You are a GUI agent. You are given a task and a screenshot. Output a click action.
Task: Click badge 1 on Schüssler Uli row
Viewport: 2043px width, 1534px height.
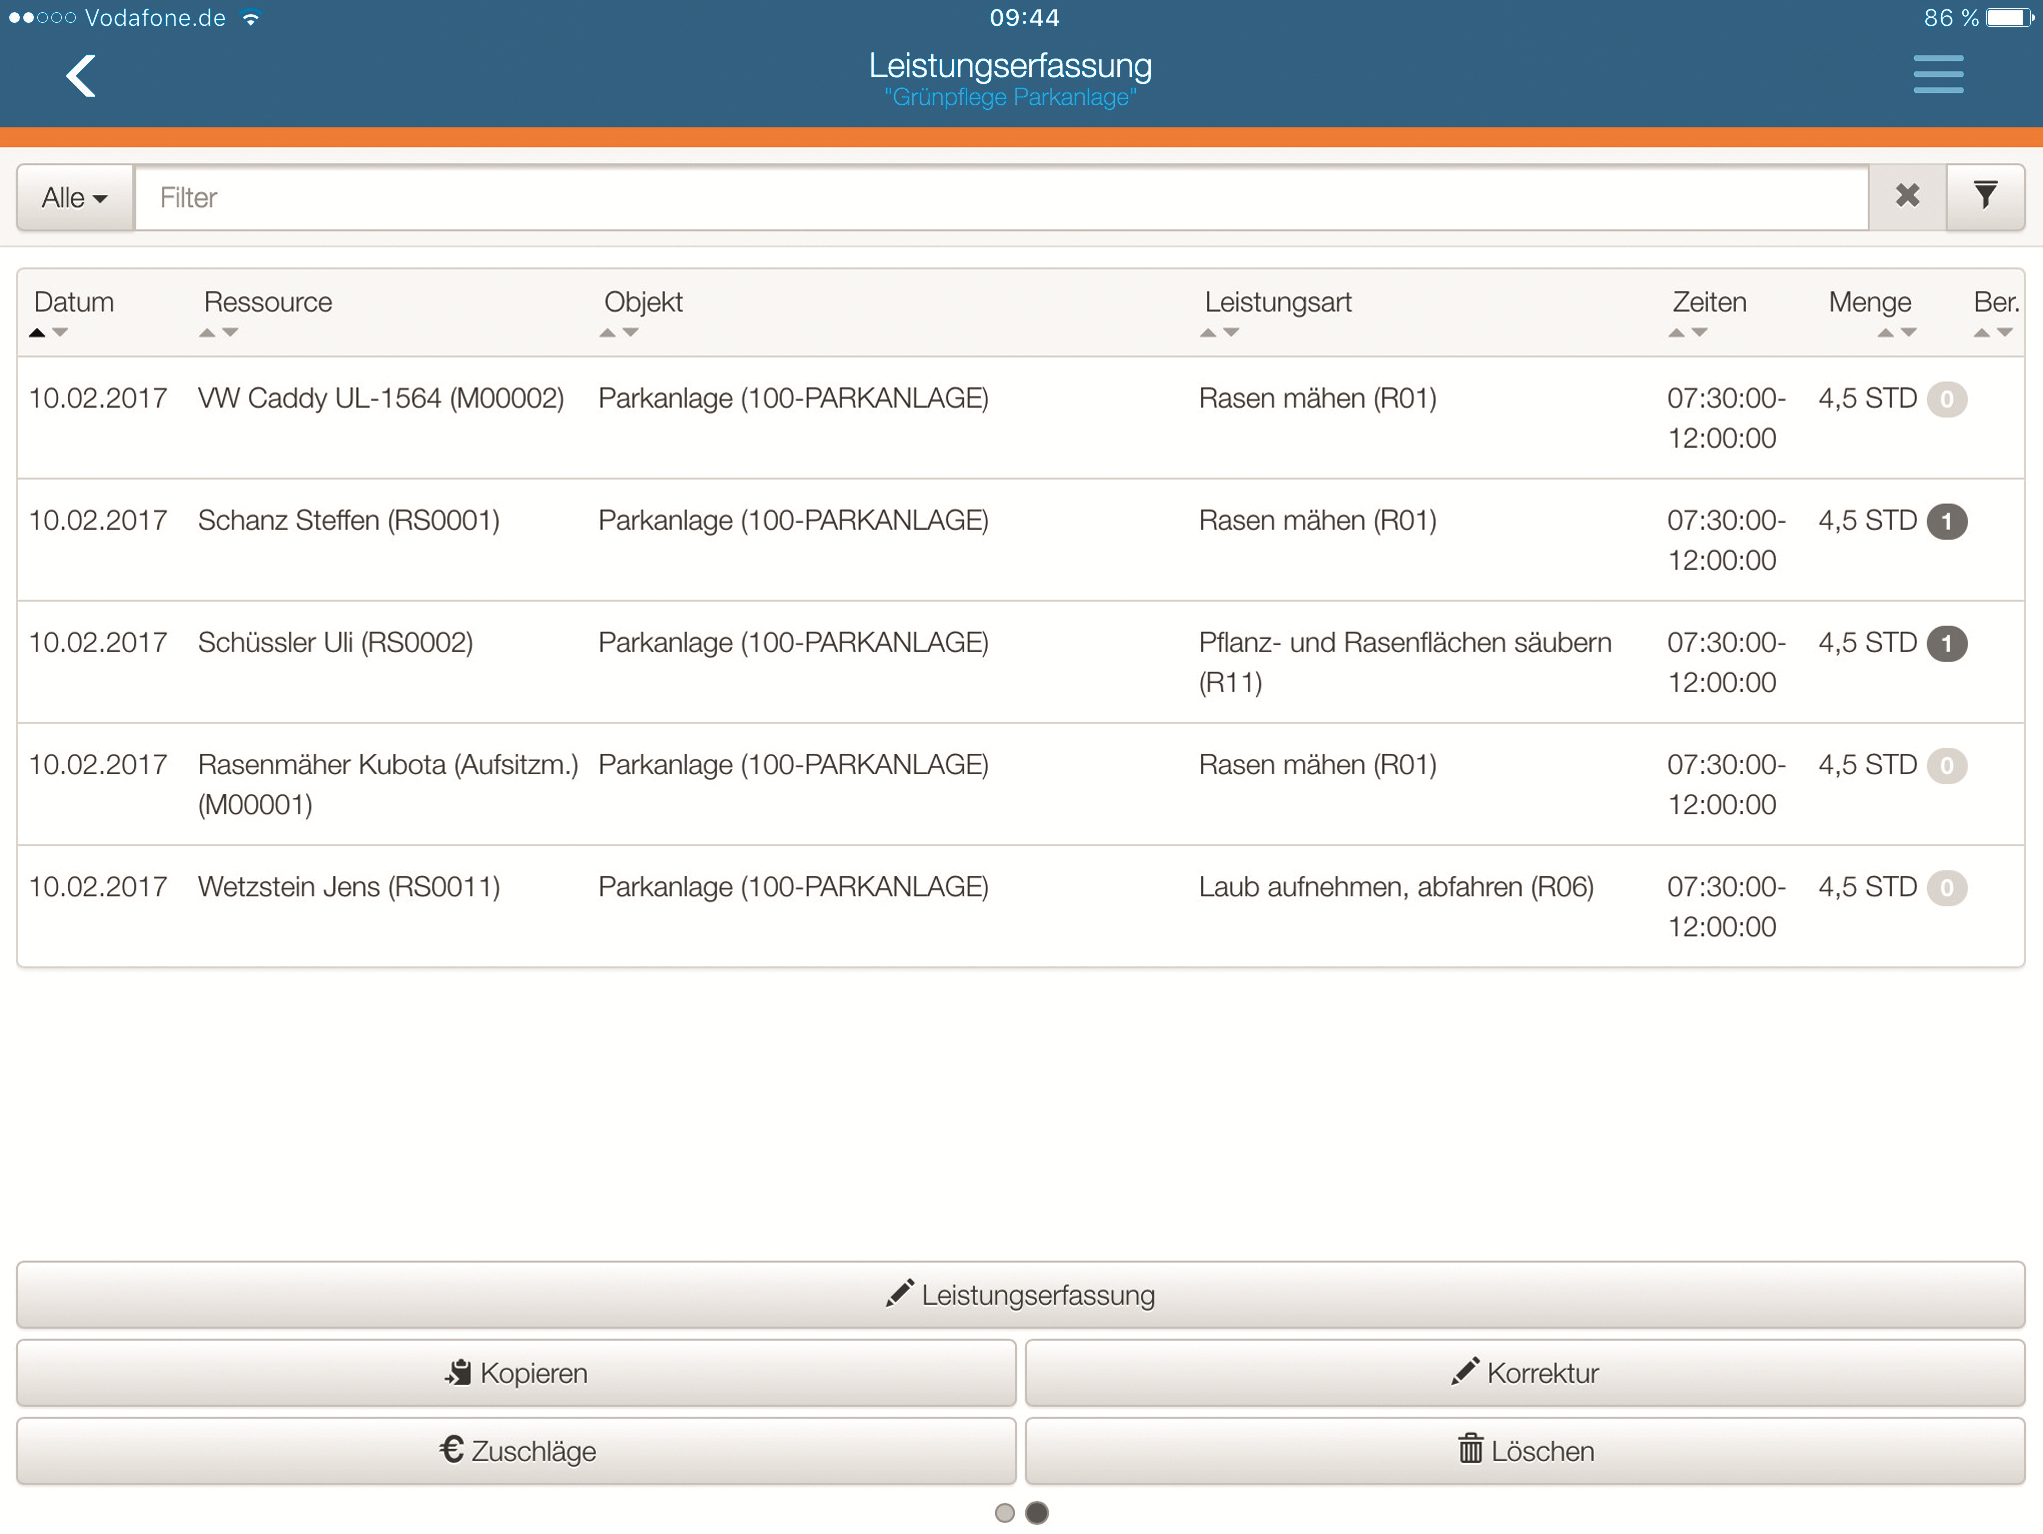[x=1946, y=643]
